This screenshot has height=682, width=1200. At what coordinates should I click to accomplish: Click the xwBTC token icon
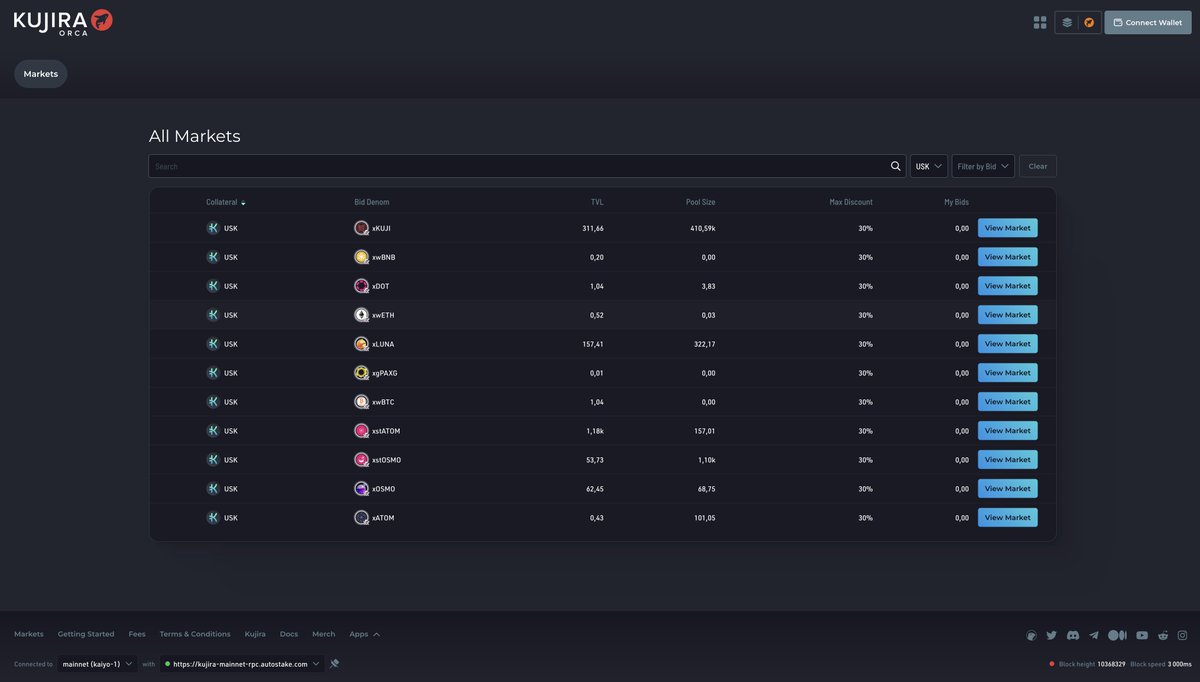click(361, 402)
